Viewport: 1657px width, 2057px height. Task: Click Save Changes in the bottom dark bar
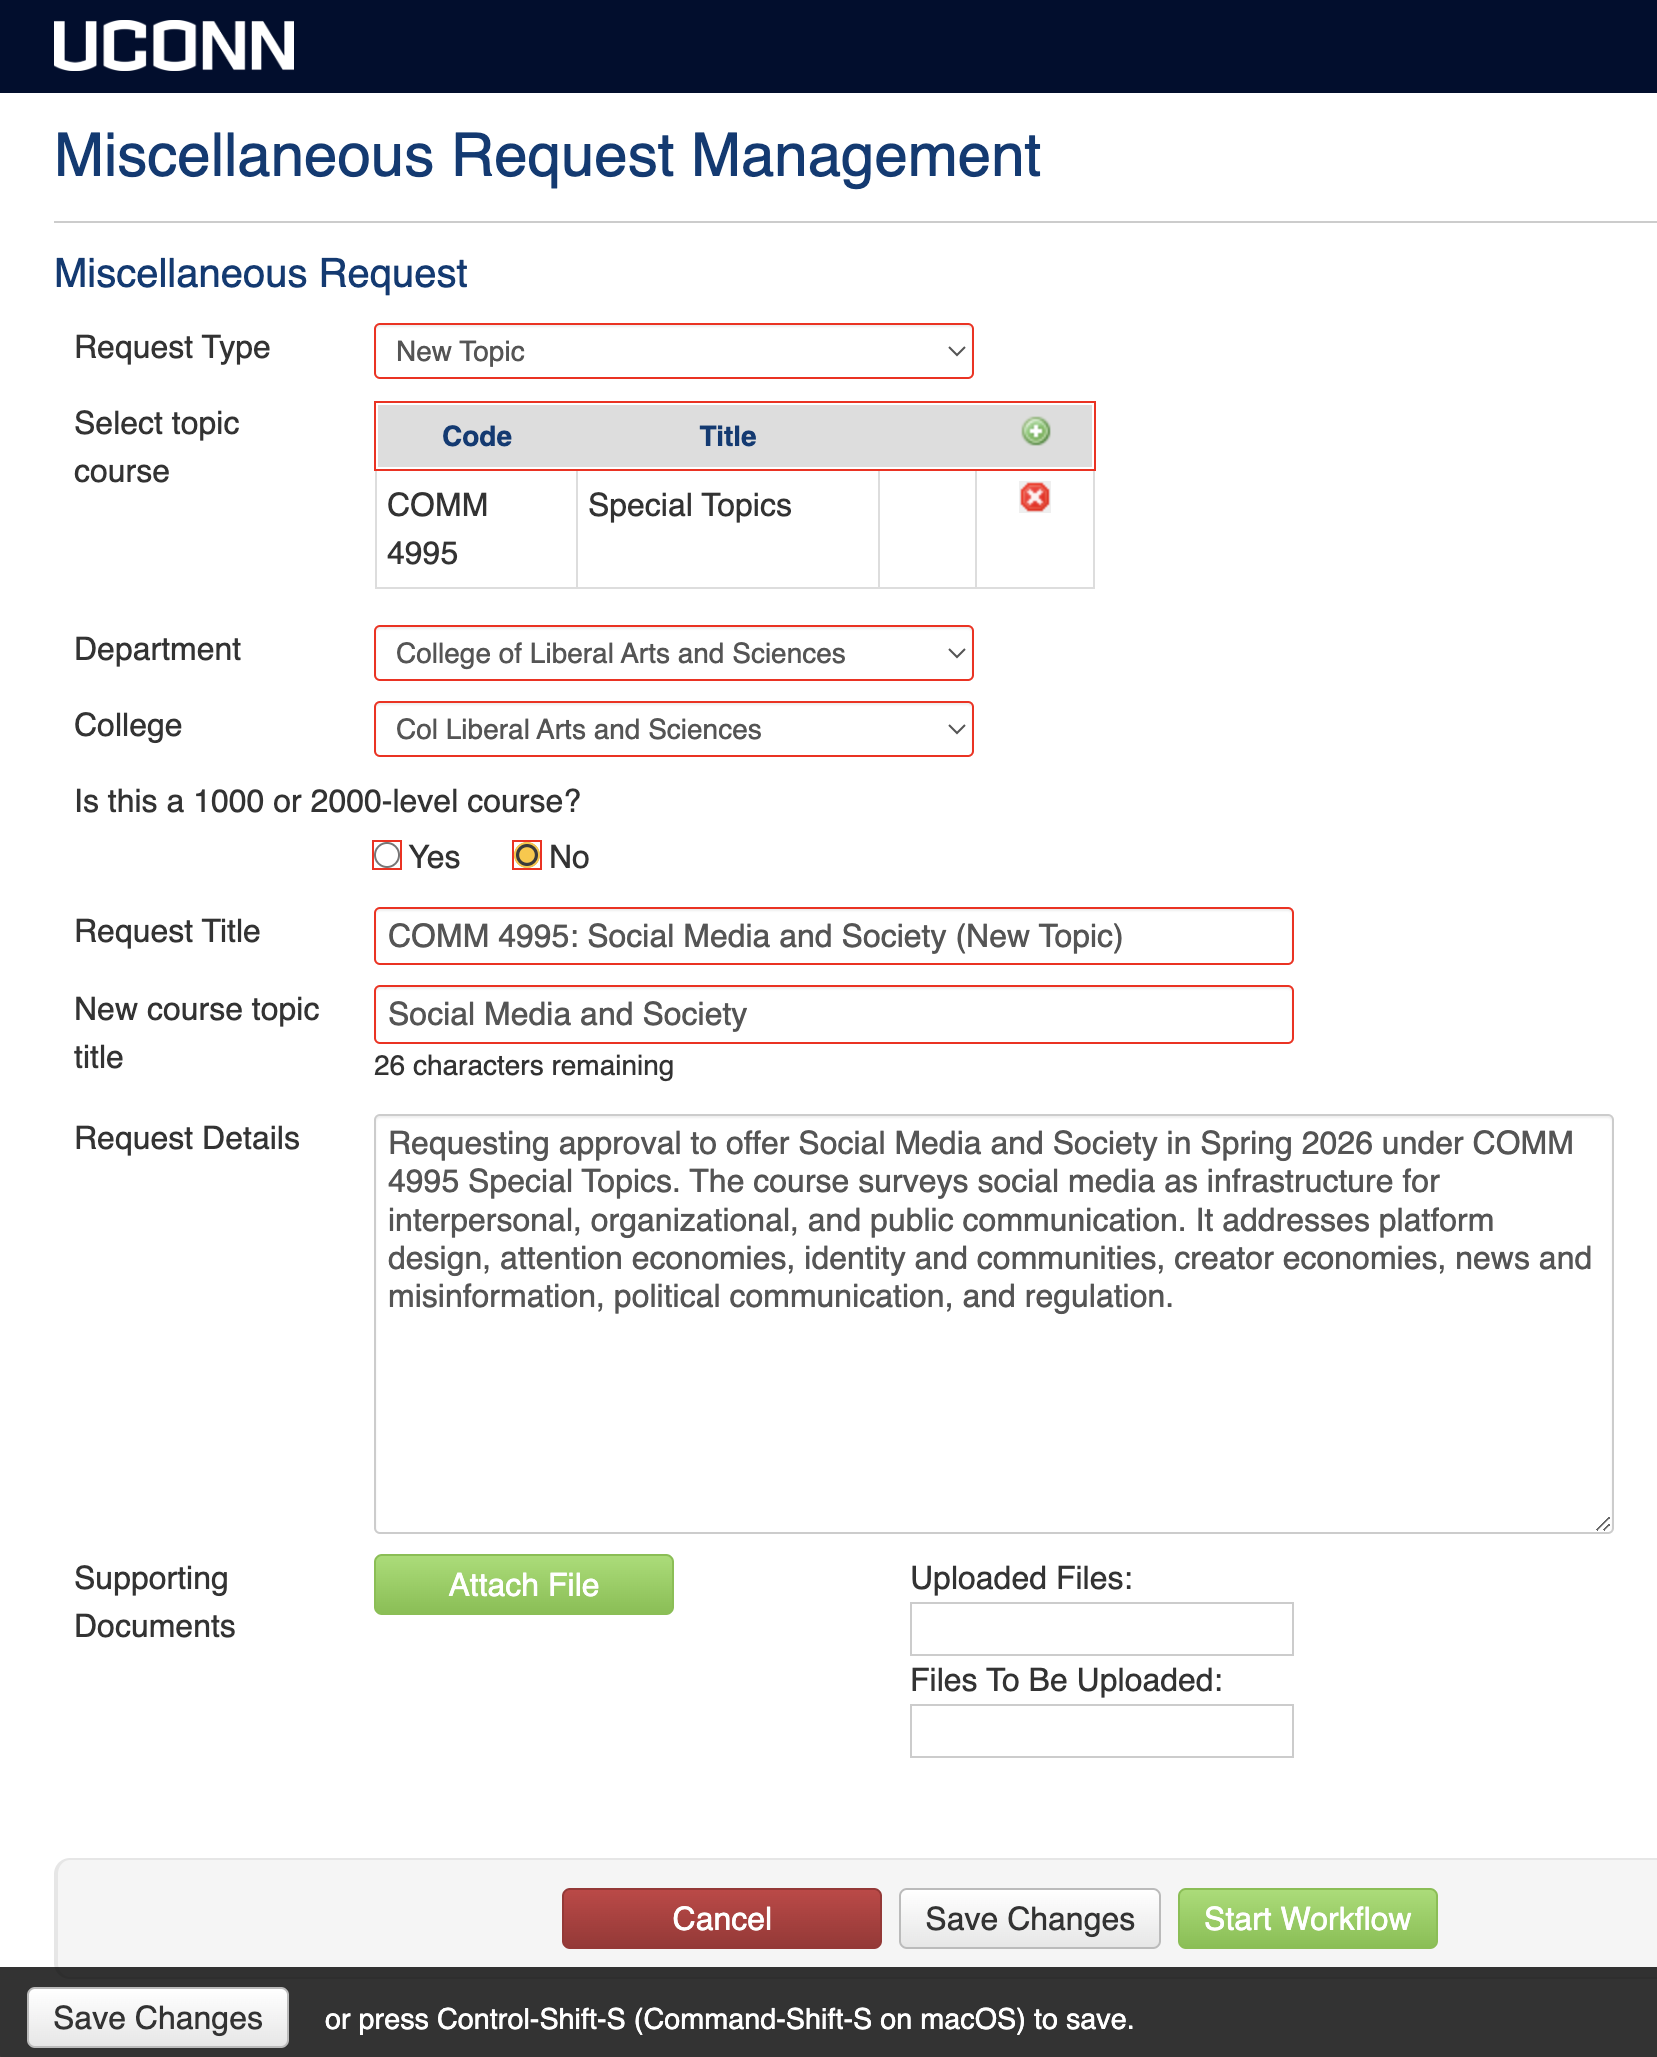[x=158, y=2017]
